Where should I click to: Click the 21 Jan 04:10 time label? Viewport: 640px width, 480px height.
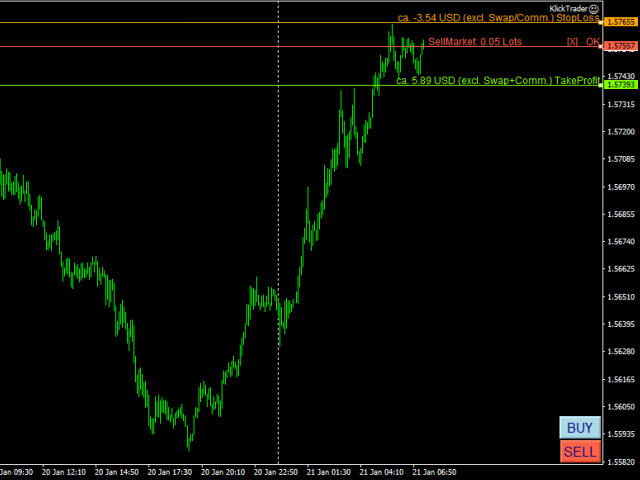coord(381,472)
